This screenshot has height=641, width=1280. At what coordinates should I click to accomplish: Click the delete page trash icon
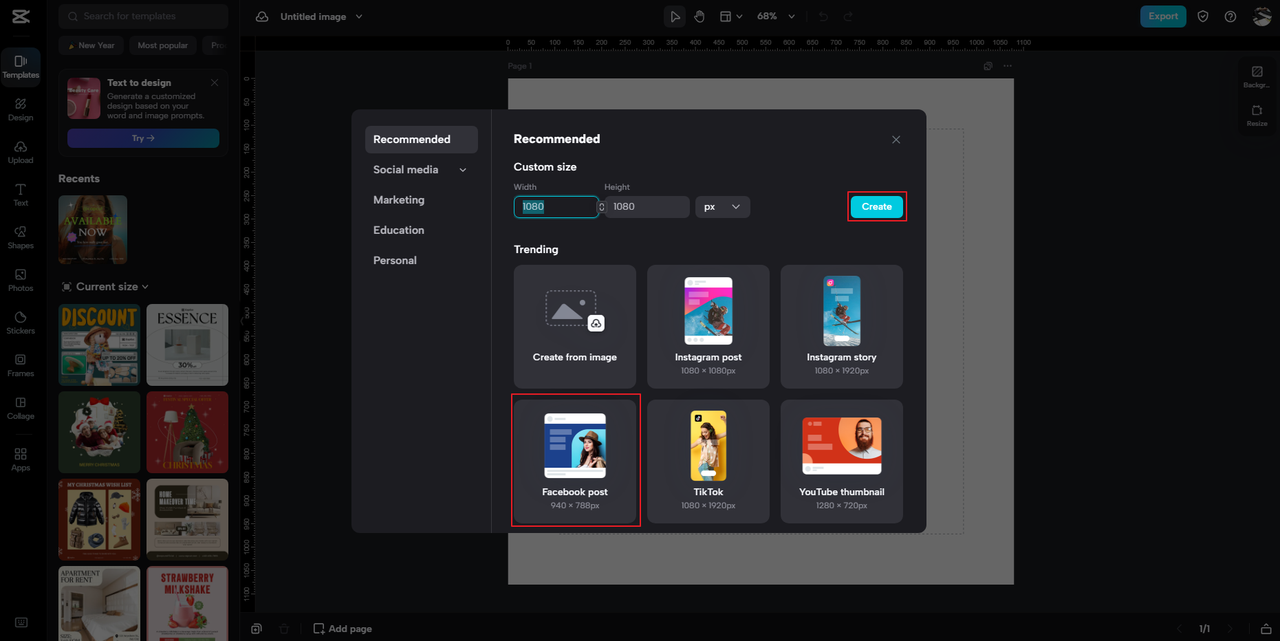[x=284, y=628]
